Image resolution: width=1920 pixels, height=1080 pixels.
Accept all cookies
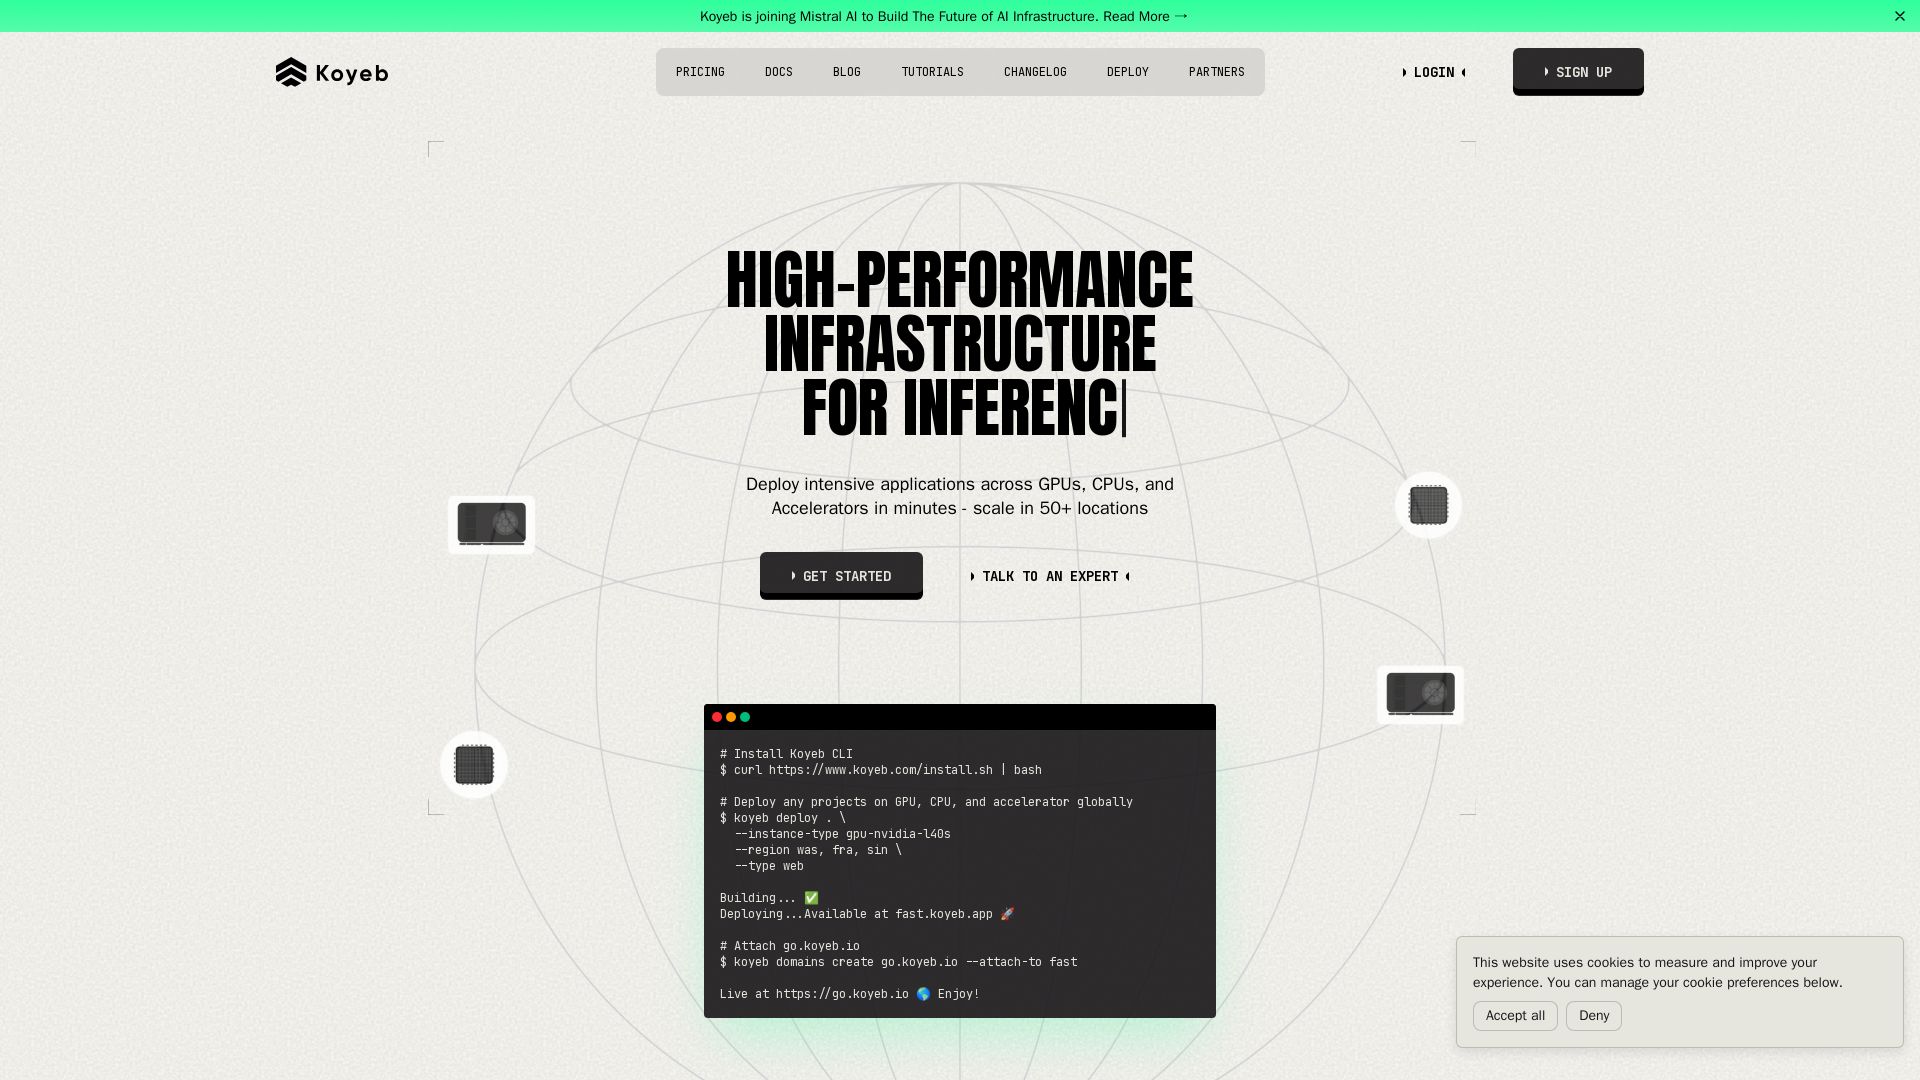click(1515, 1016)
